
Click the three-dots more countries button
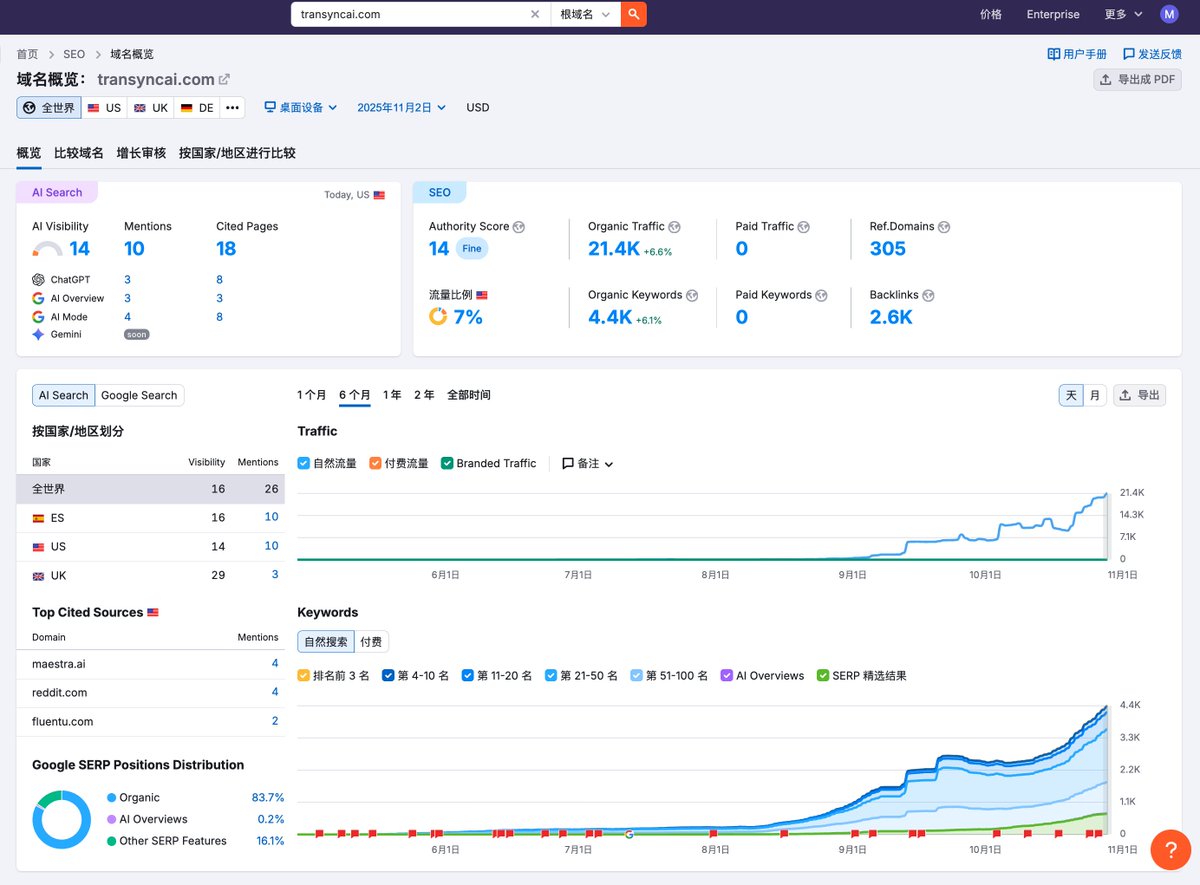tap(232, 108)
